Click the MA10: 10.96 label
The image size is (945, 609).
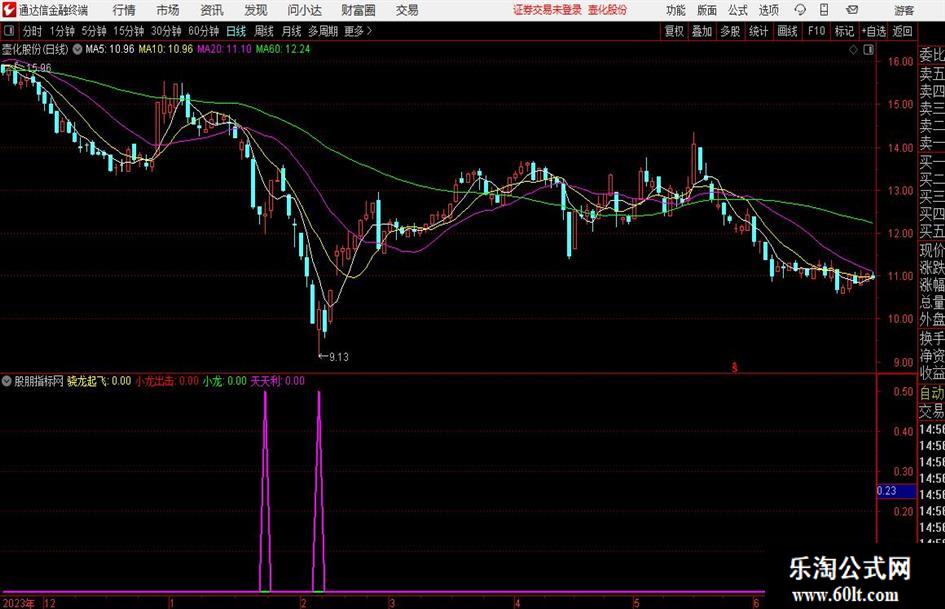click(166, 49)
